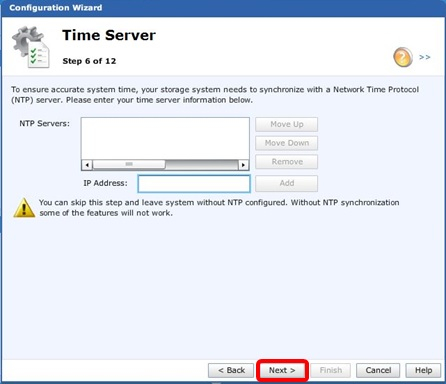Open Help from the bottom button row
The image size is (446, 384).
coord(423,370)
